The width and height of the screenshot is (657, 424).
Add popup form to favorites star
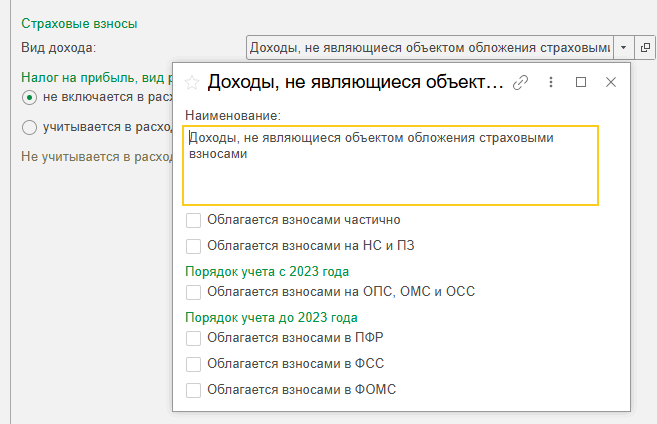[192, 83]
